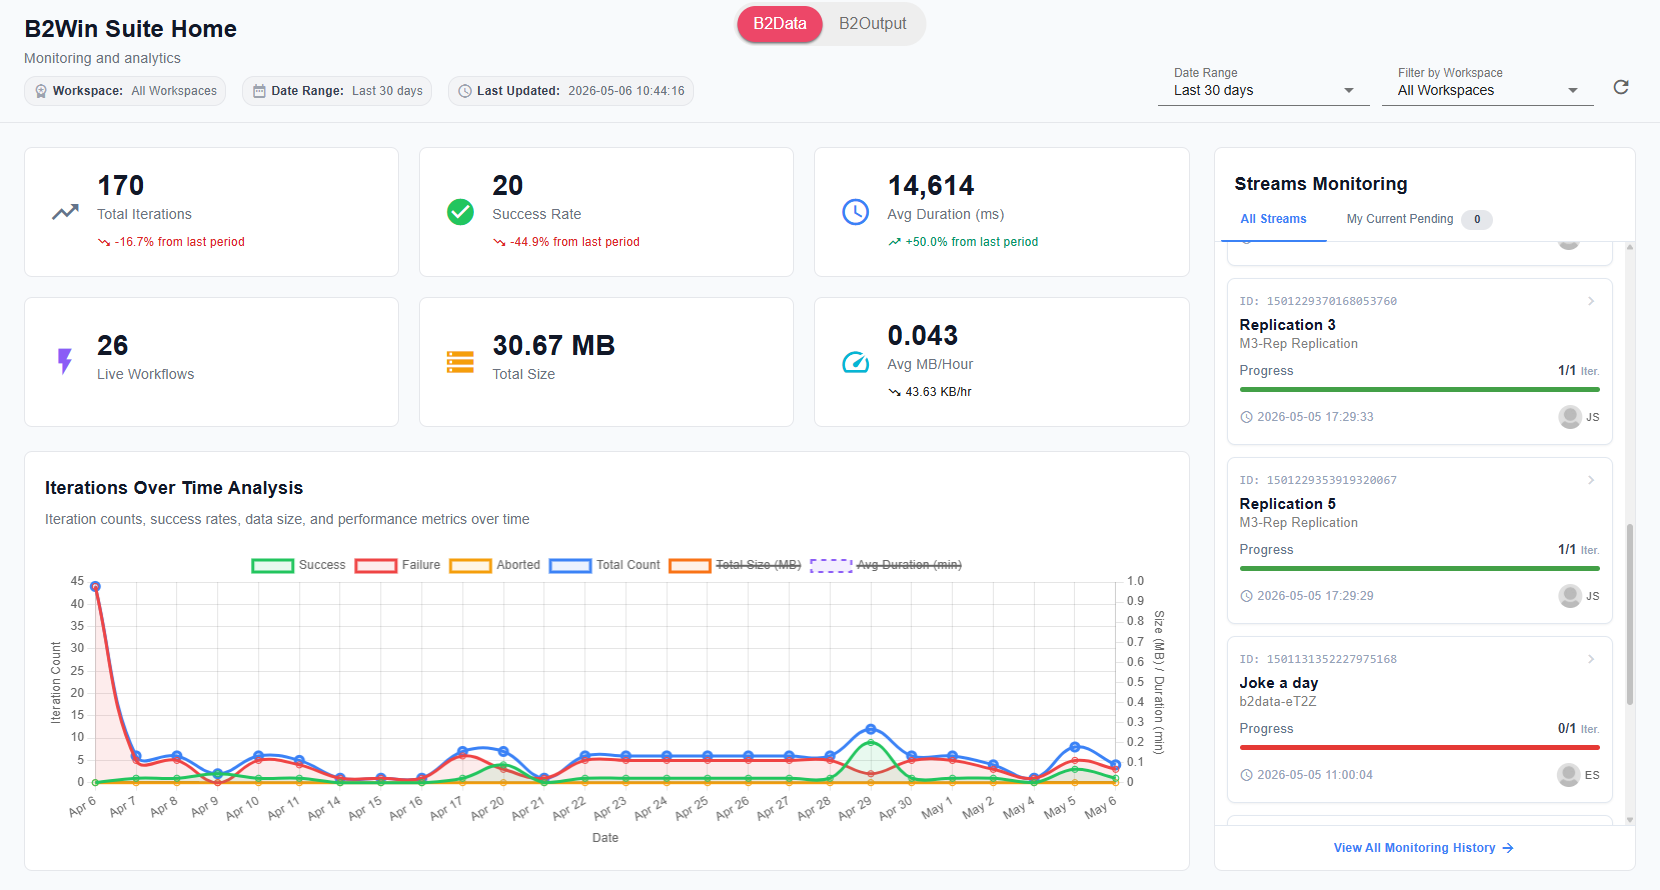Open the Joke a day stream title
The image size is (1660, 890).
click(x=1279, y=683)
